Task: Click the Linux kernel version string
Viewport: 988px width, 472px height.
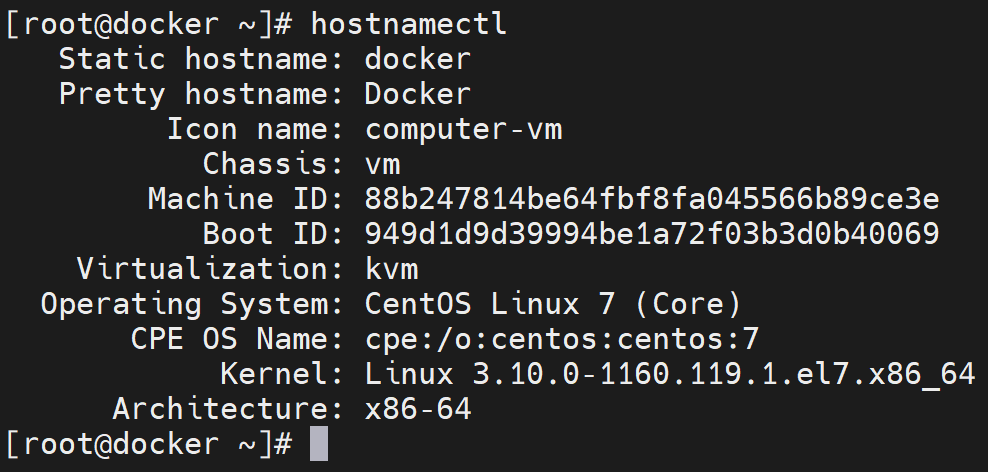Action: tap(669, 374)
